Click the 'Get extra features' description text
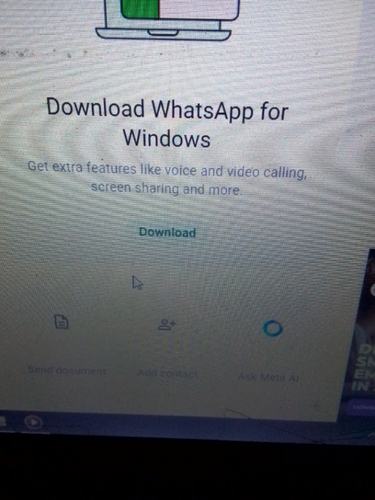The height and width of the screenshot is (500, 375). click(167, 178)
